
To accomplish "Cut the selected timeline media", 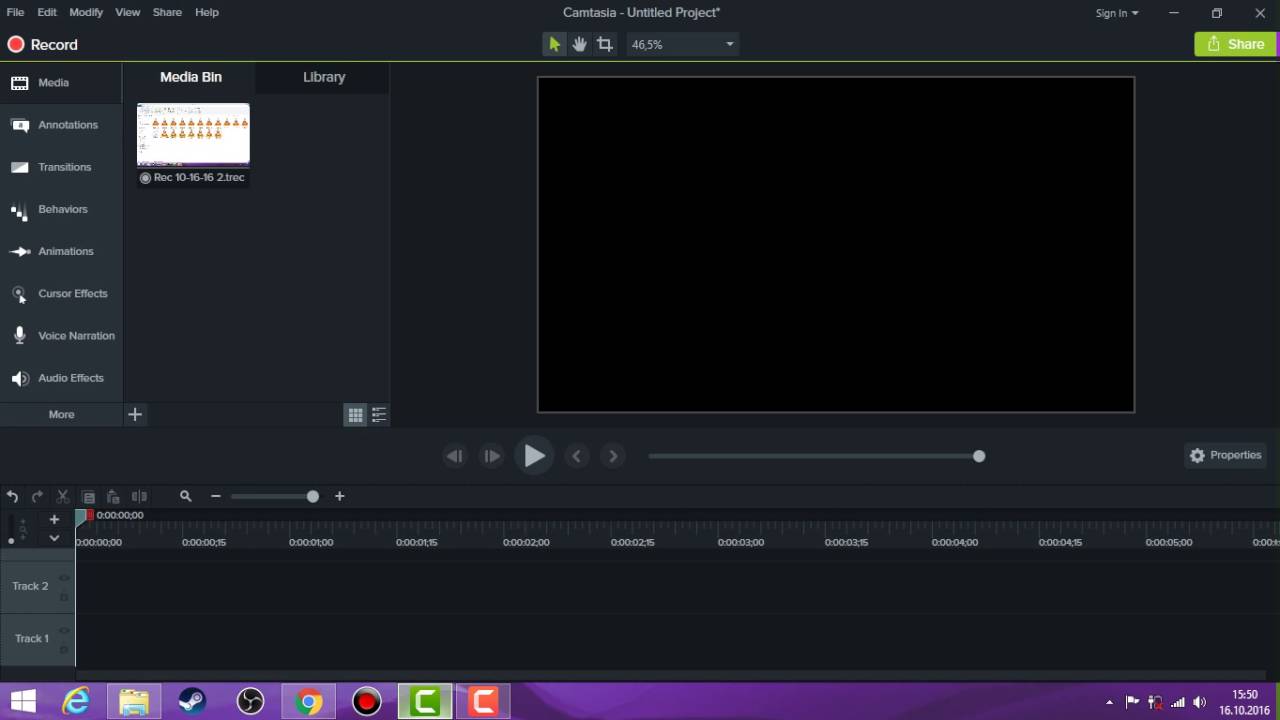I will coord(62,496).
